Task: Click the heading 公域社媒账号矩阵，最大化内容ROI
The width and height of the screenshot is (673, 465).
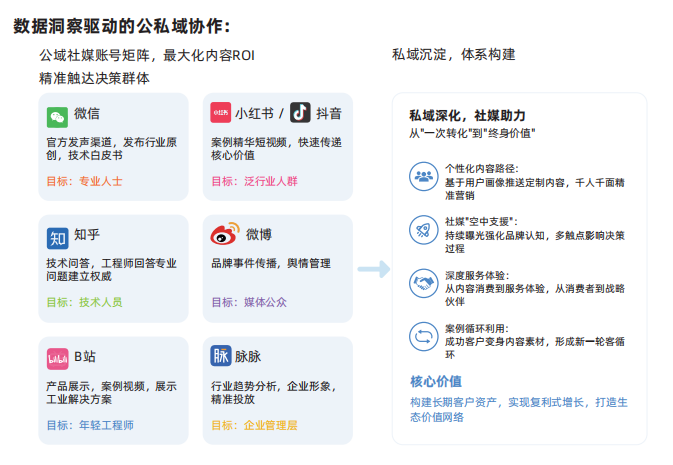Action: 147,55
